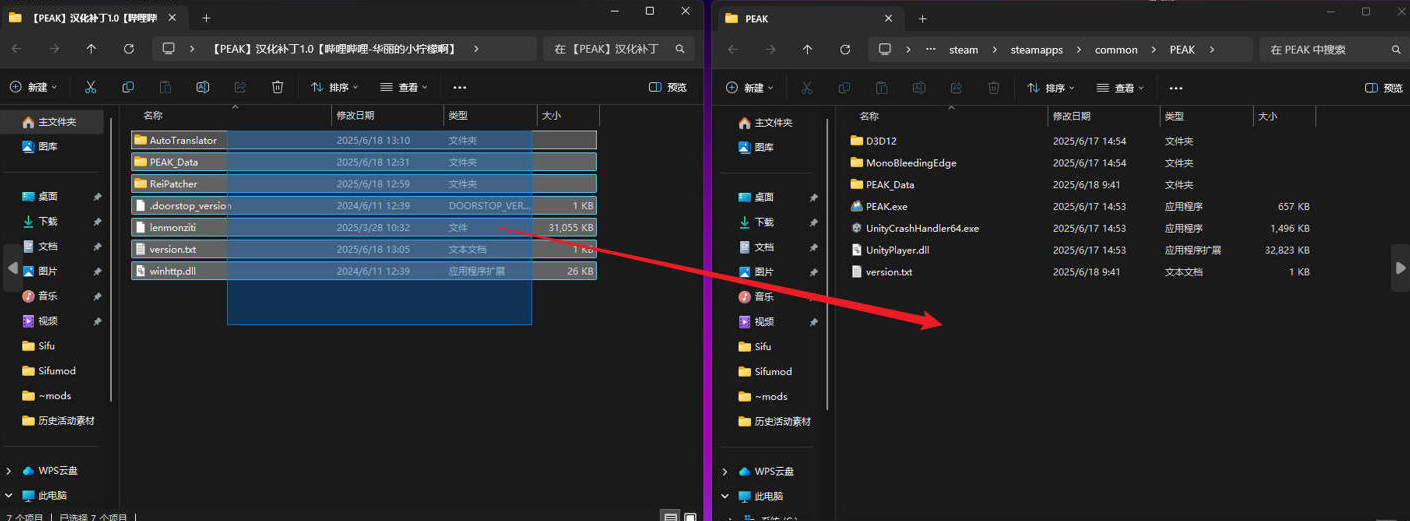Click Up arrow in PEAK window
This screenshot has height=521, width=1410.
(x=807, y=49)
